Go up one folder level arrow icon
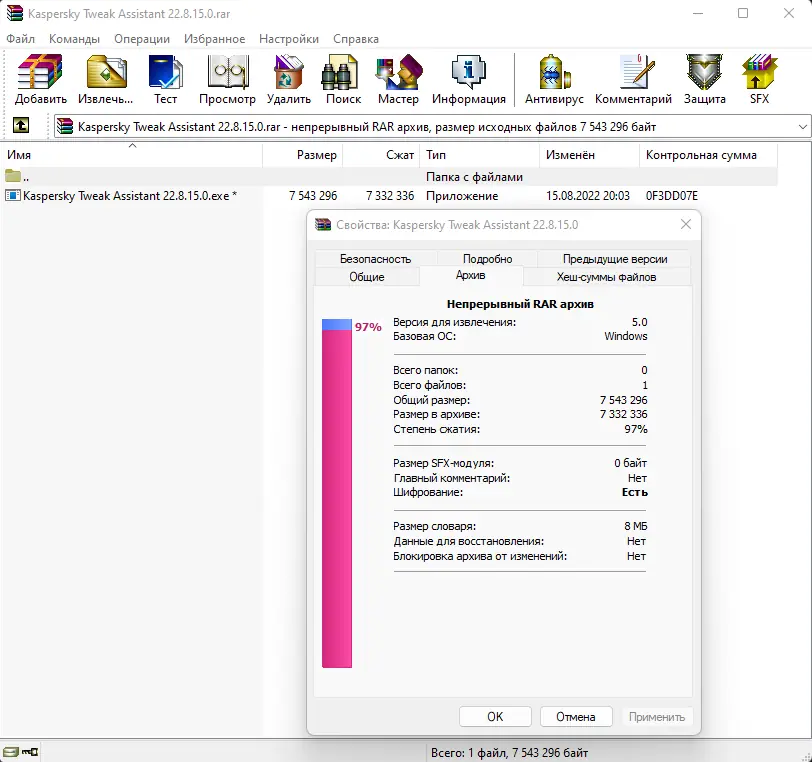This screenshot has width=812, height=762. [x=21, y=125]
